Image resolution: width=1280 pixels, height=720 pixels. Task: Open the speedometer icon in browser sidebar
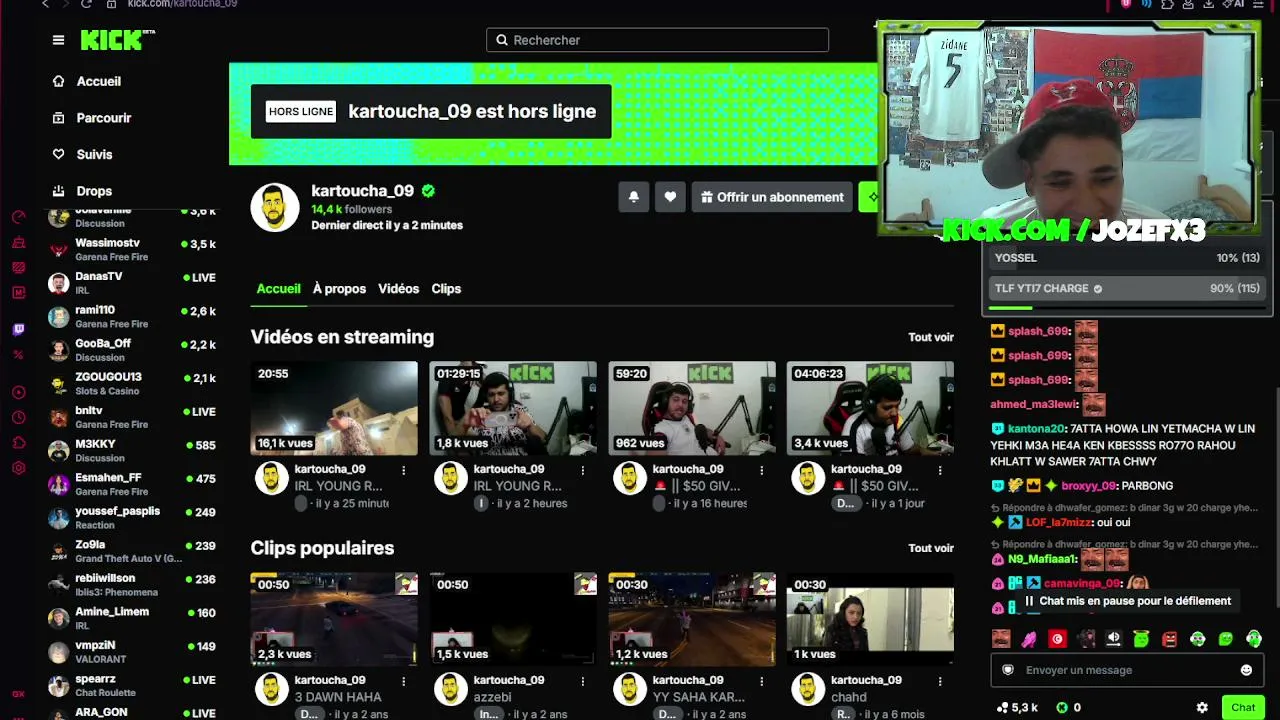[18, 216]
